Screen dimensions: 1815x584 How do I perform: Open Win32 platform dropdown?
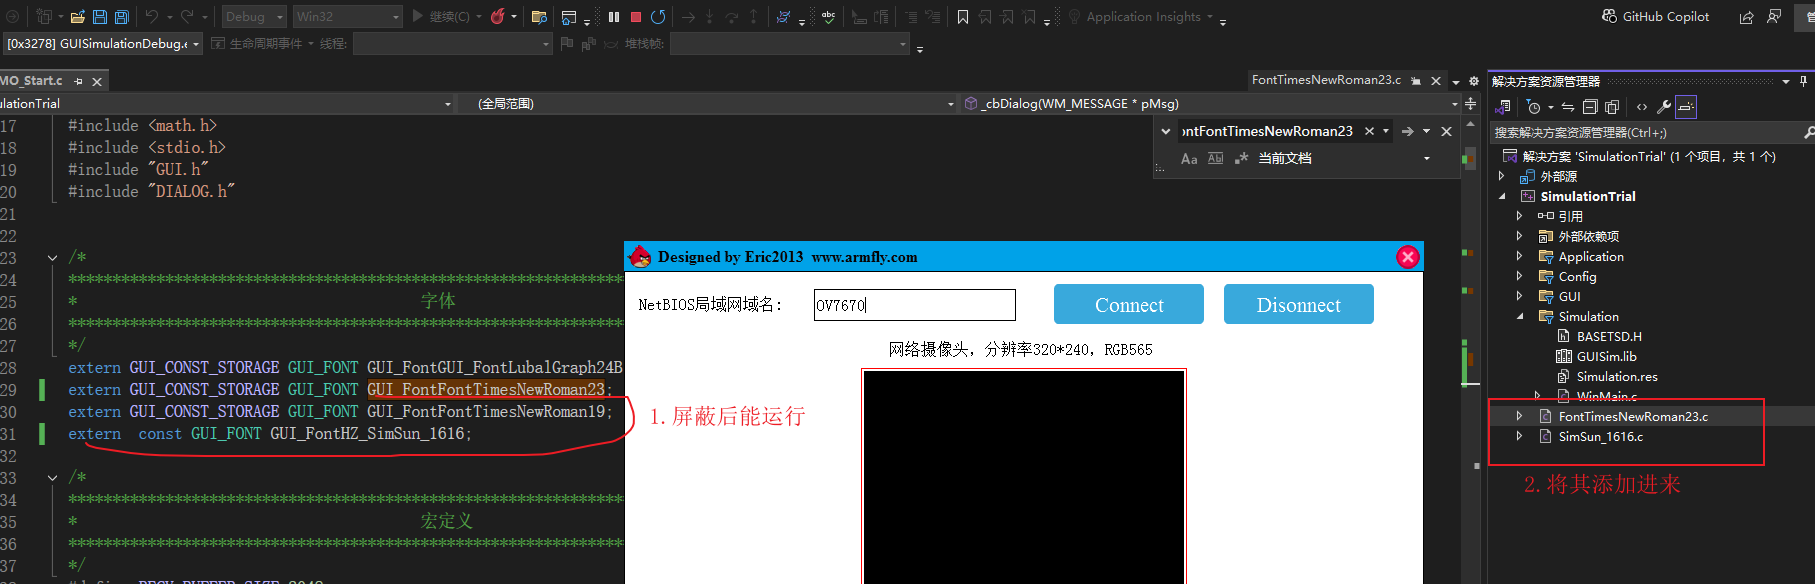[347, 17]
